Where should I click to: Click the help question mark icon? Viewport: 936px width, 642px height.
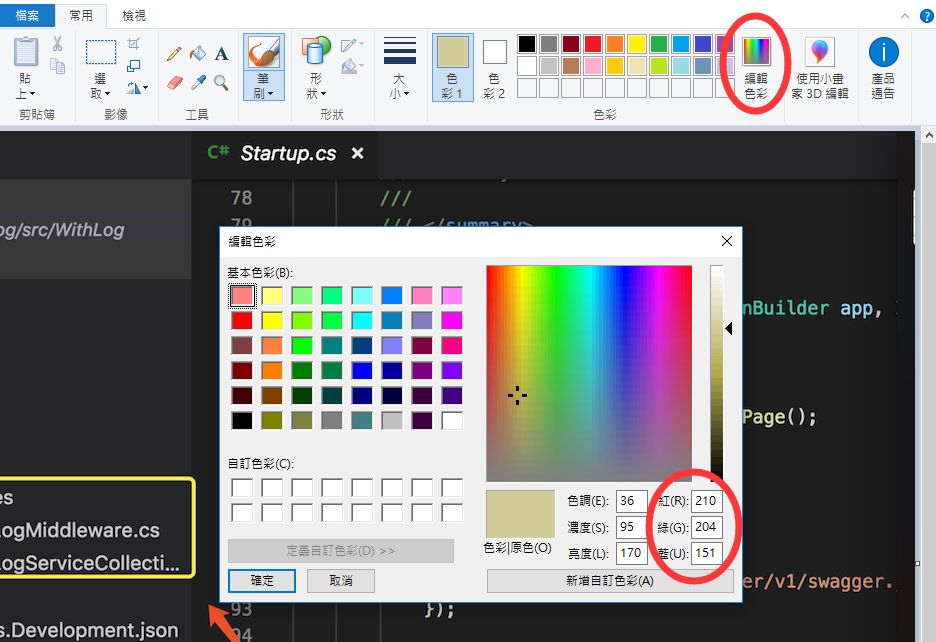pos(926,16)
